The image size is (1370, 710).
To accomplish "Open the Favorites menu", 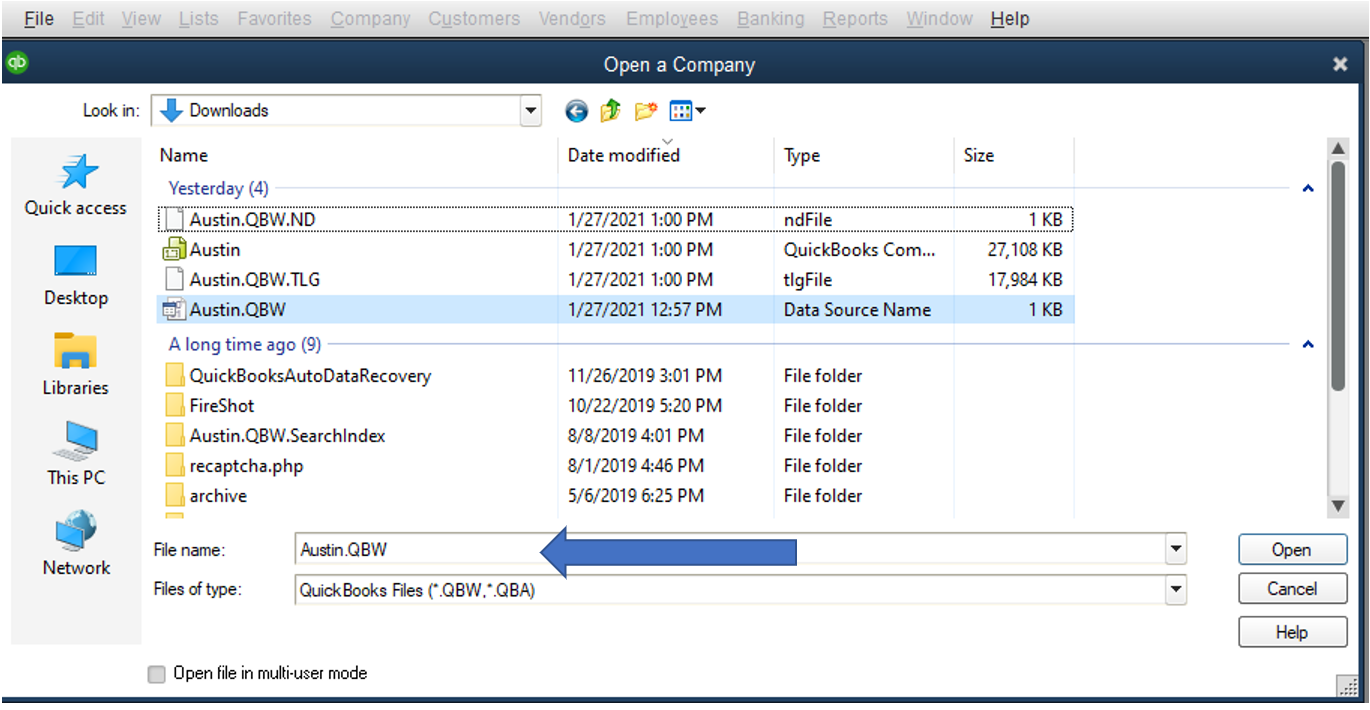I will (x=274, y=19).
